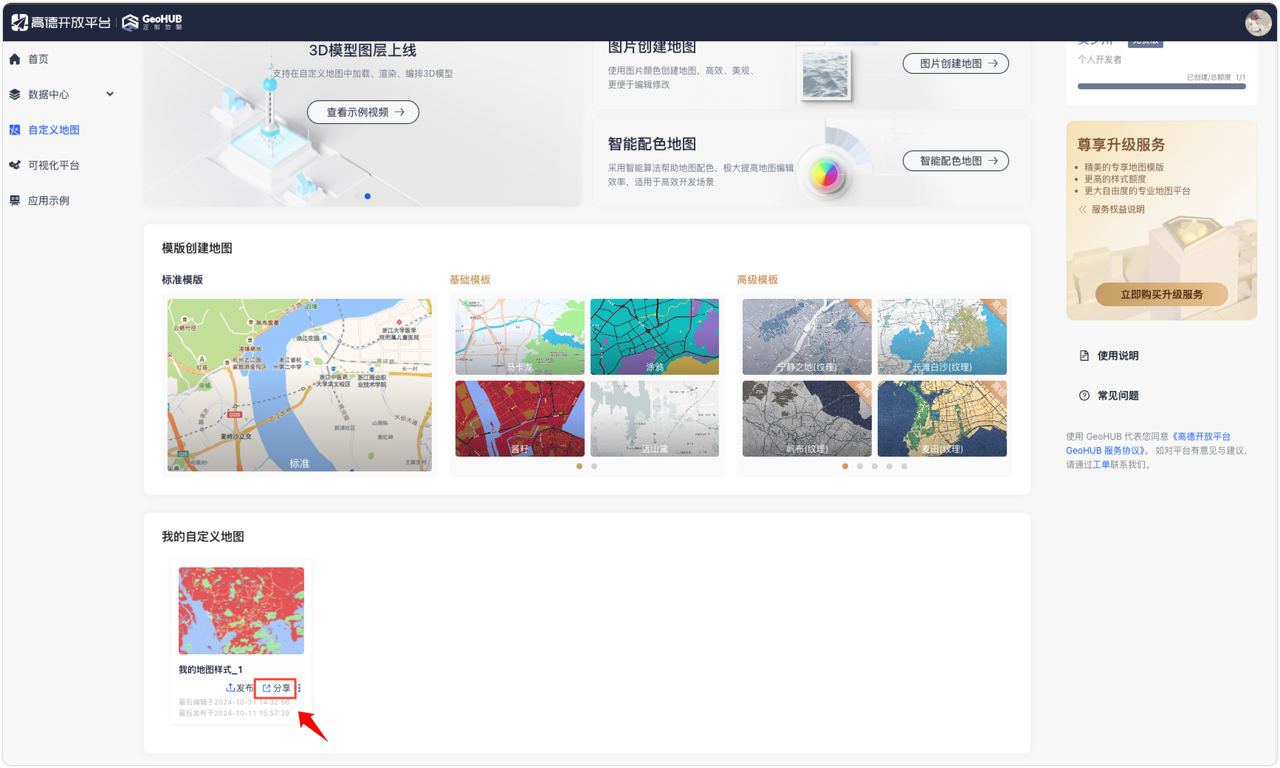Viewport: 1280px width, 768px height.
Task: Click 立即购买升级服务 button
Action: [1161, 294]
